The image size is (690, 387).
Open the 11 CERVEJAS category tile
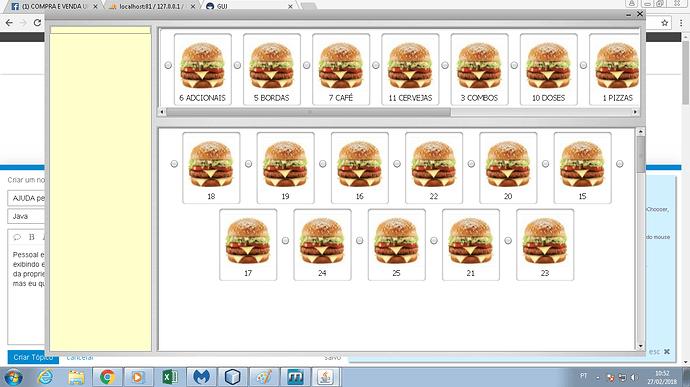pos(410,70)
